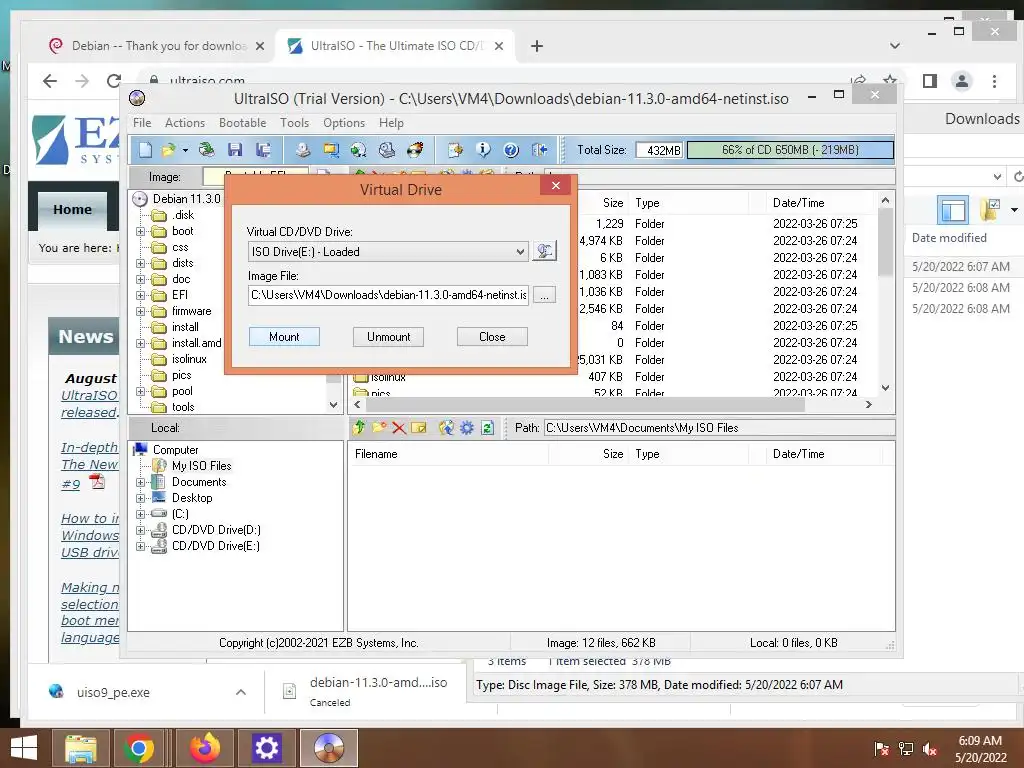Open the Bootable menu

[242, 123]
